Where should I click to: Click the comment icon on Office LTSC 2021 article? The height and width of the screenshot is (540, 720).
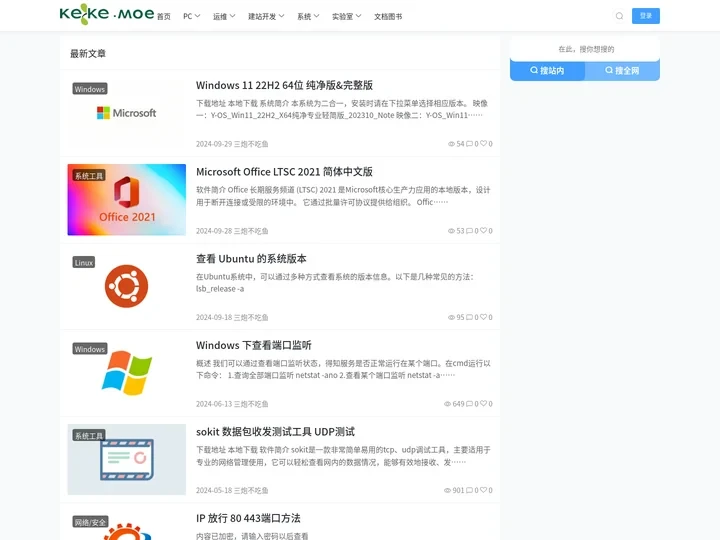[x=469, y=231]
